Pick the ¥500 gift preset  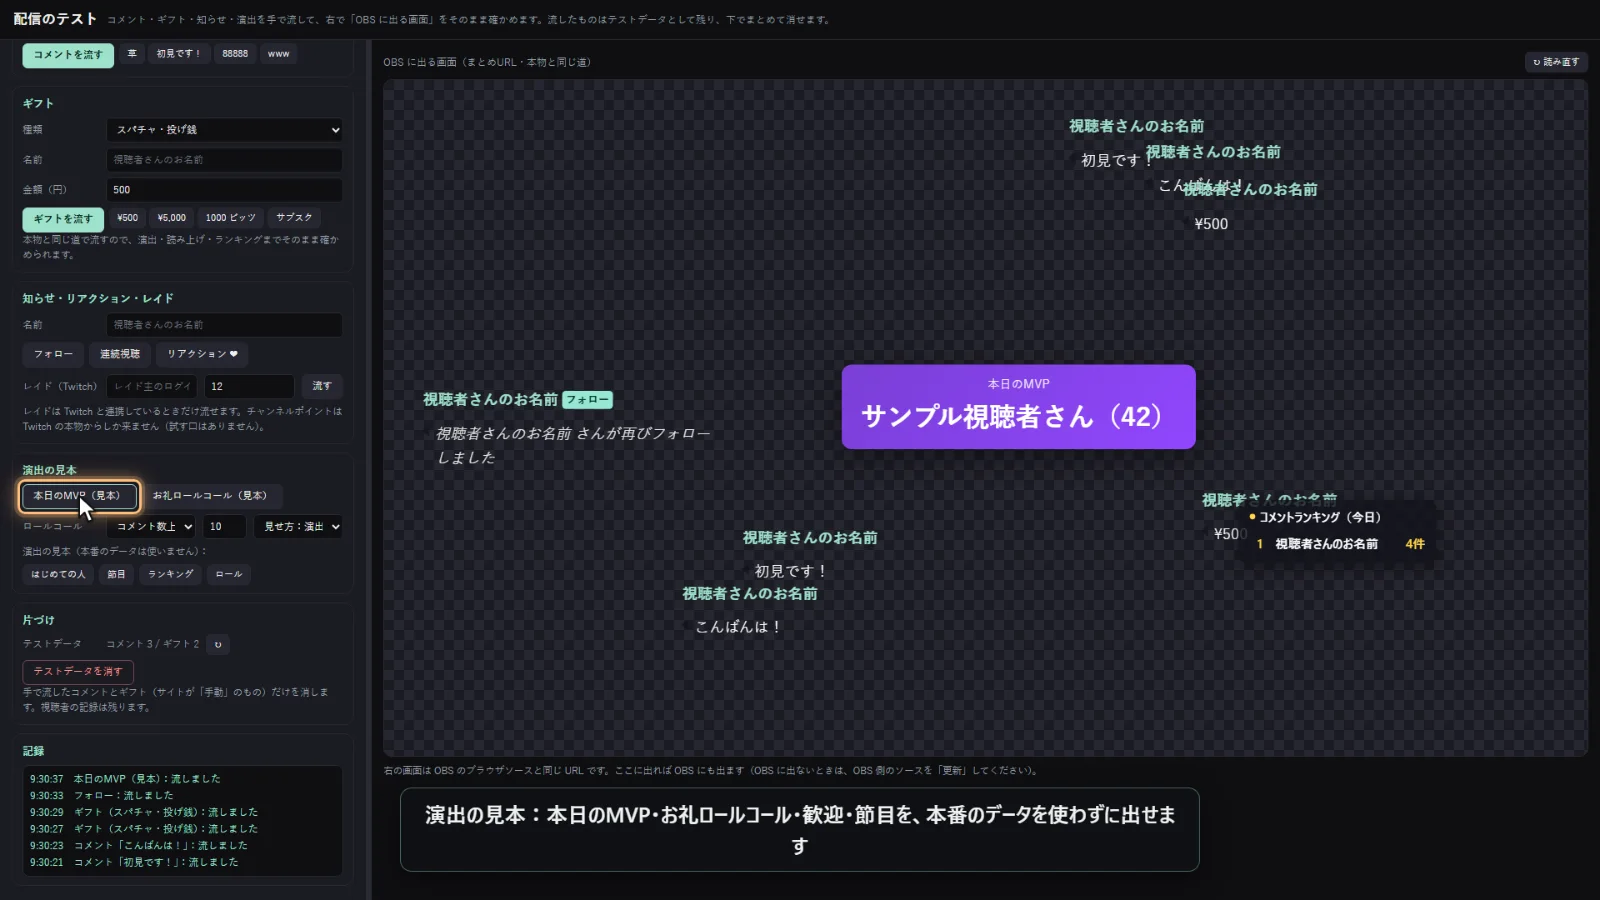click(127, 218)
